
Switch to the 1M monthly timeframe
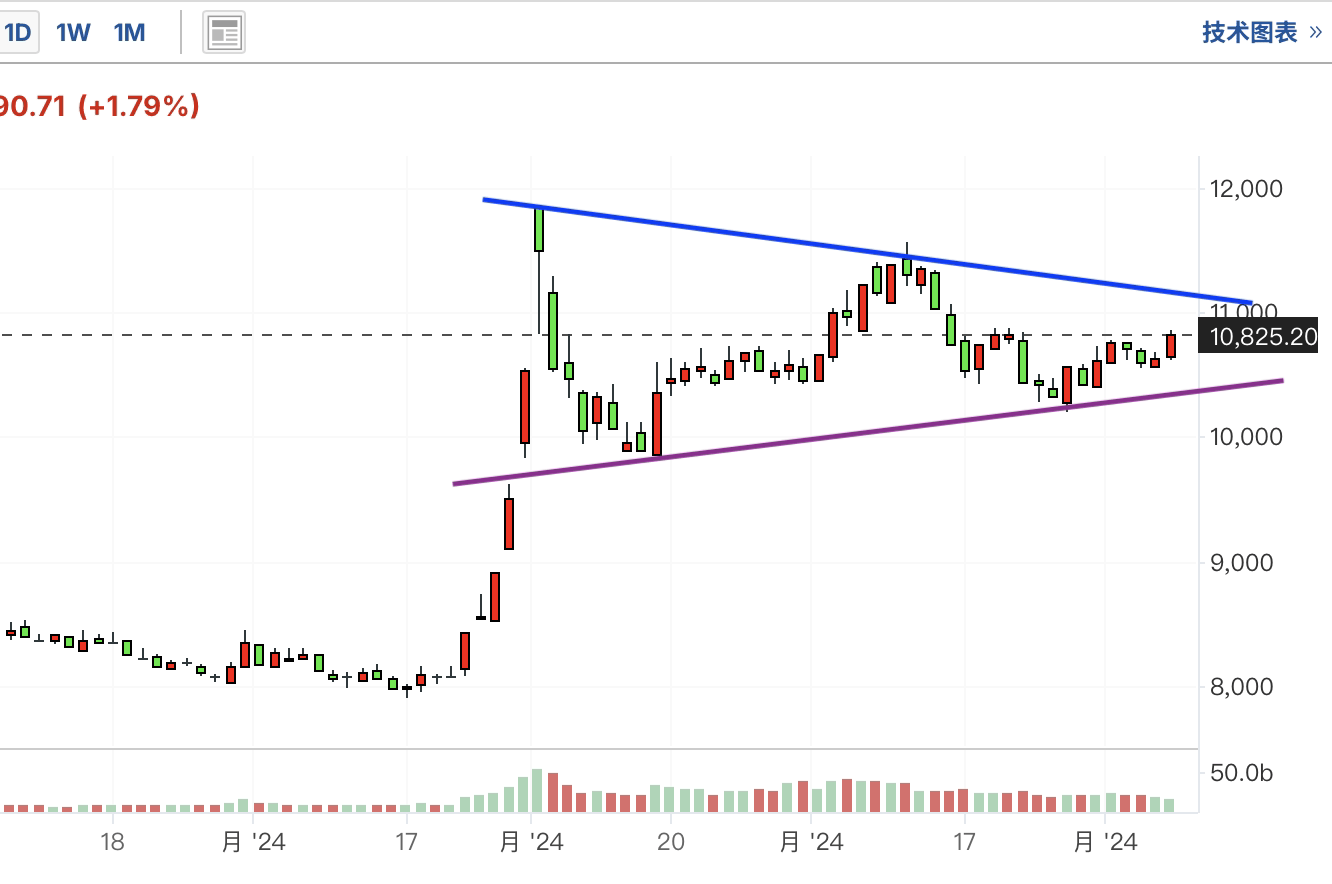(130, 33)
